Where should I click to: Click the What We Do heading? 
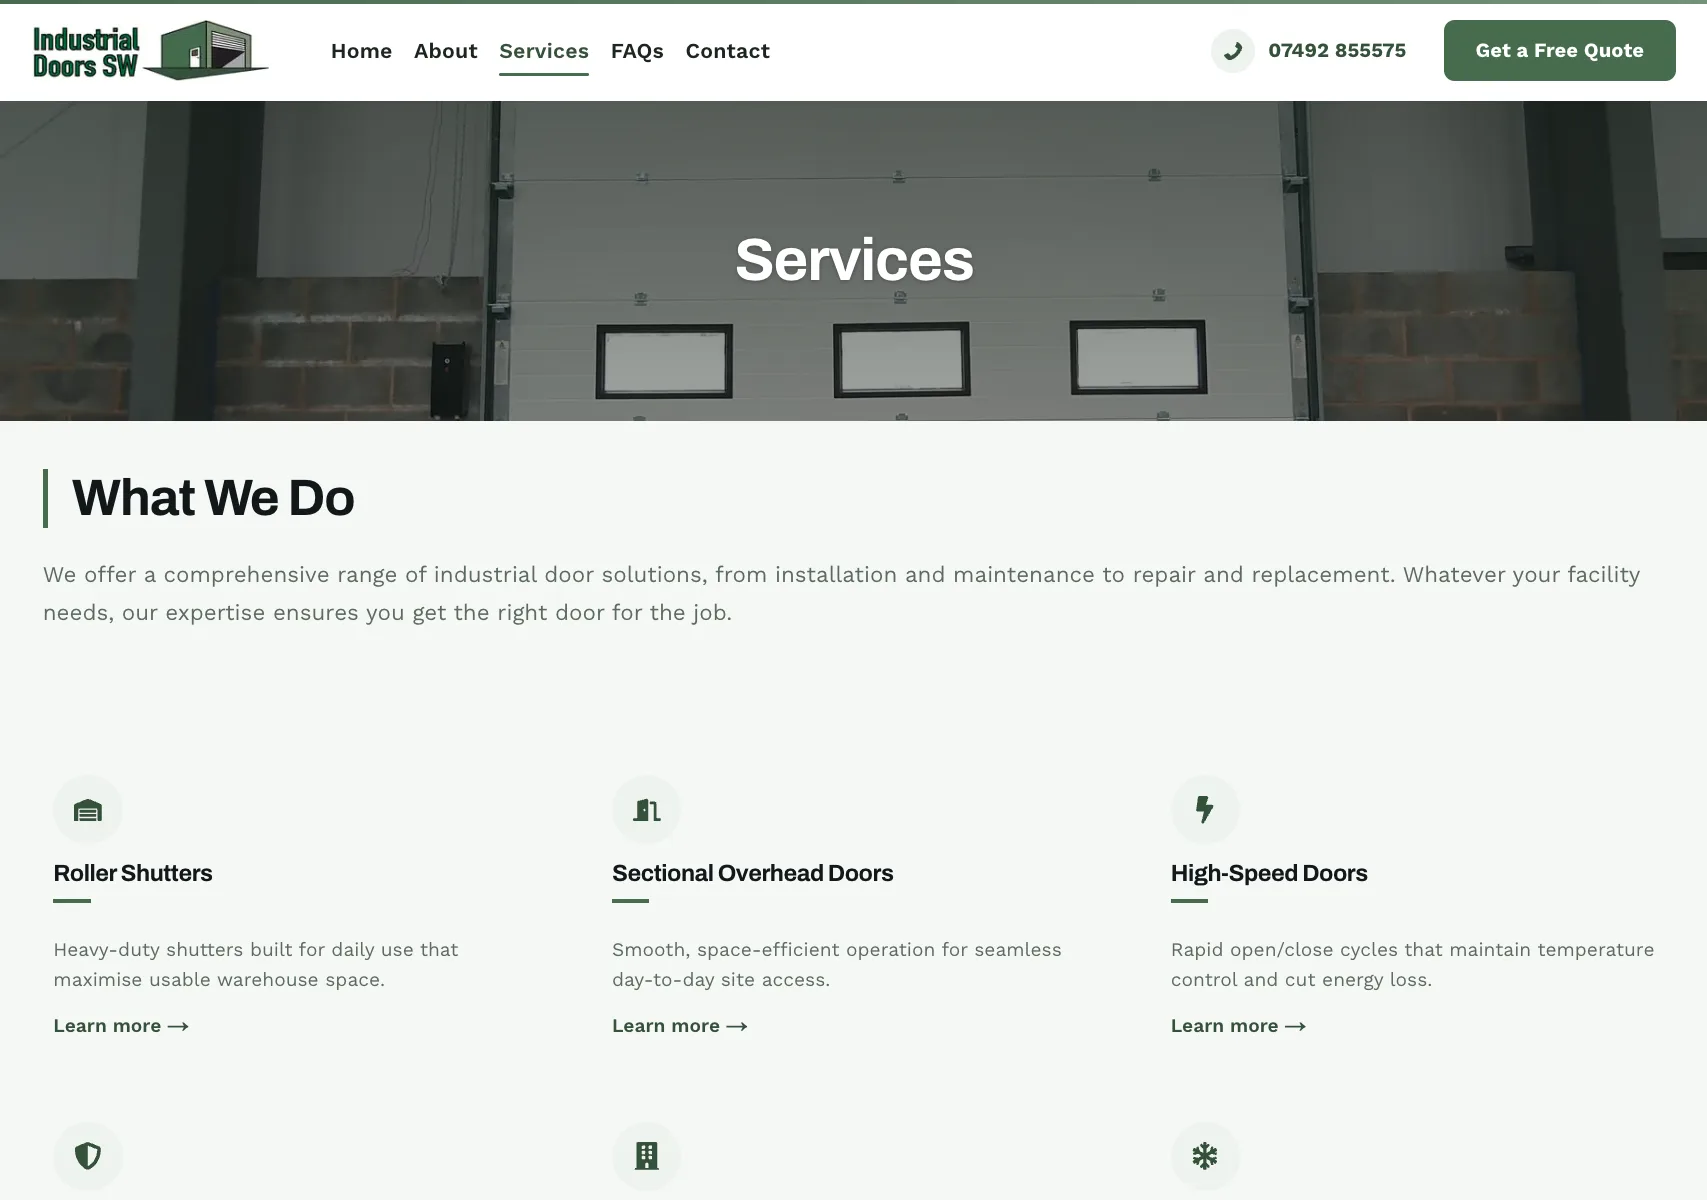[213, 498]
